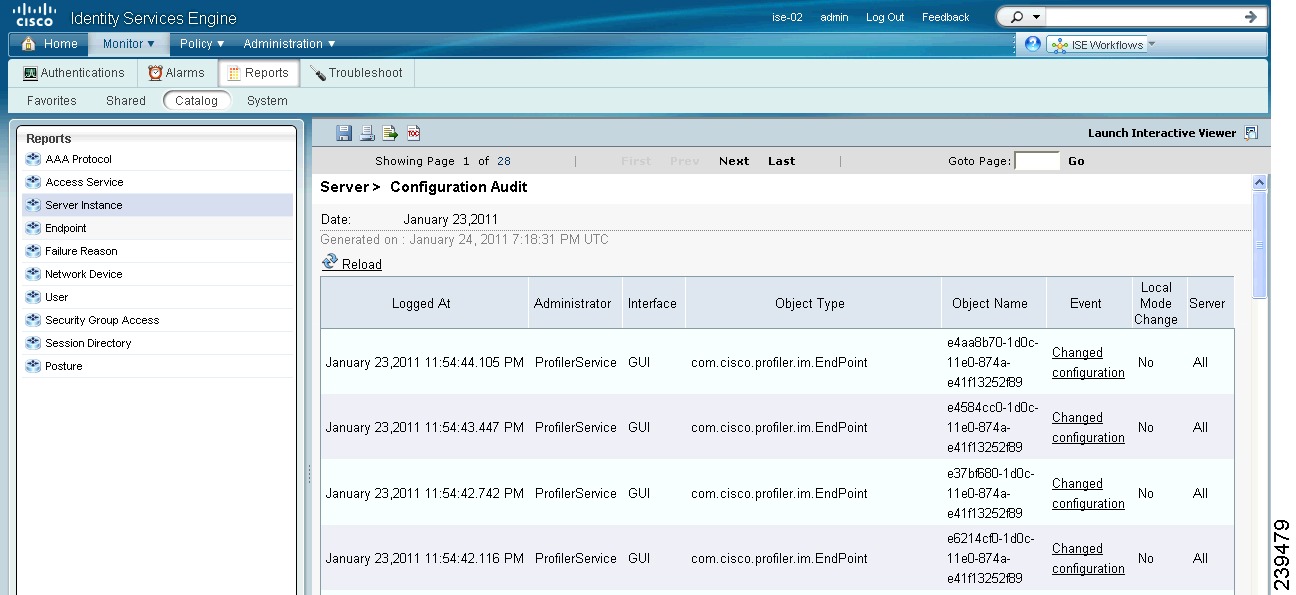This screenshot has width=1296, height=595.
Task: Click the Network Device report icon
Action: tap(33, 274)
